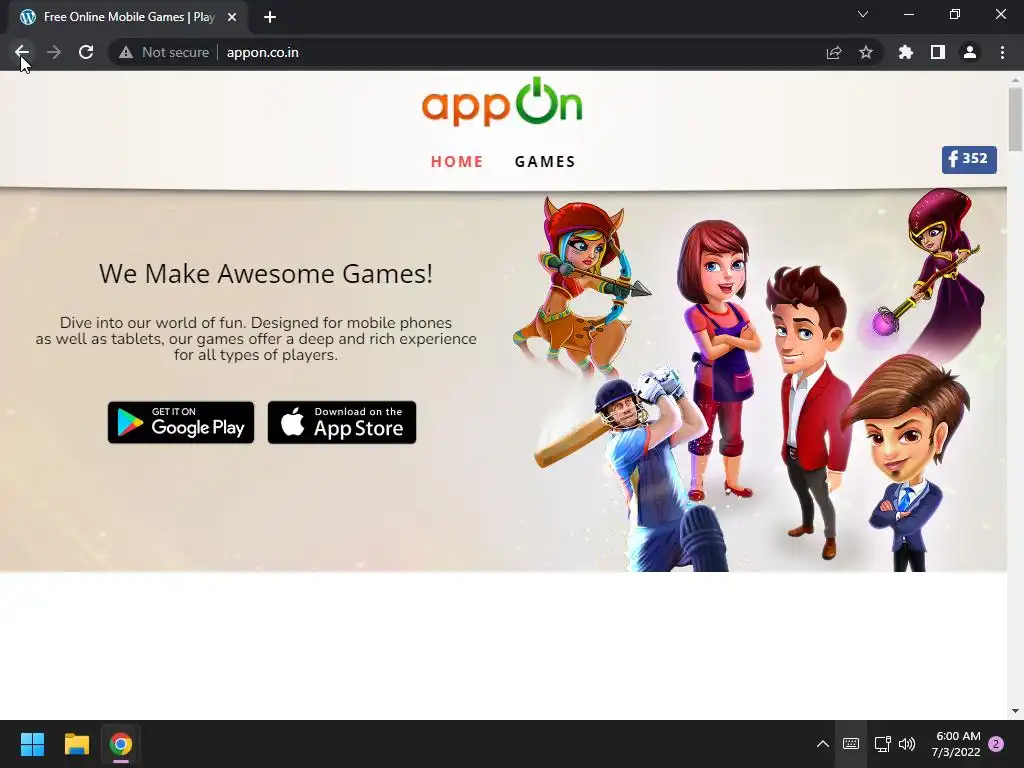The image size is (1024, 768).
Task: Open File Explorer from the taskbar
Action: [x=76, y=744]
